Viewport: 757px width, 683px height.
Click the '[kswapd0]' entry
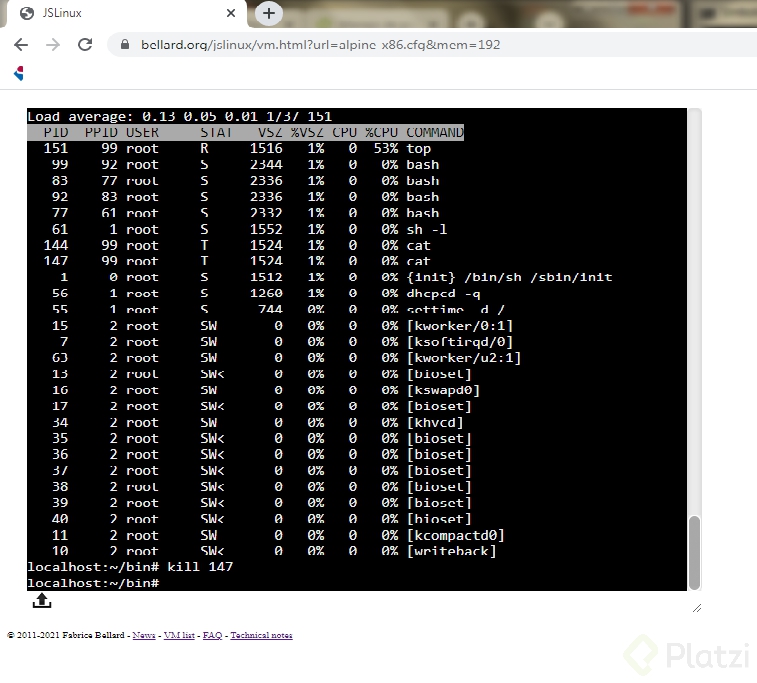pos(443,390)
